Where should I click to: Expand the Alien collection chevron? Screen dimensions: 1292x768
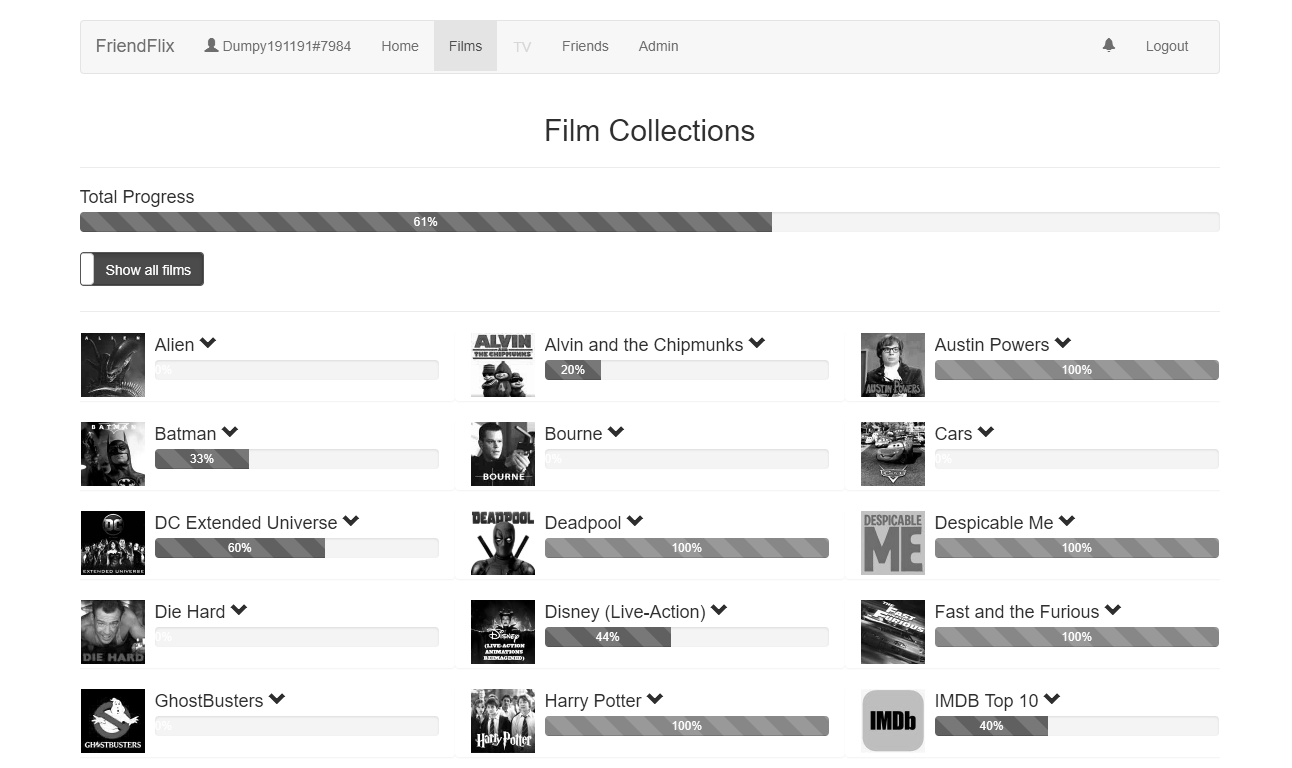click(x=208, y=343)
